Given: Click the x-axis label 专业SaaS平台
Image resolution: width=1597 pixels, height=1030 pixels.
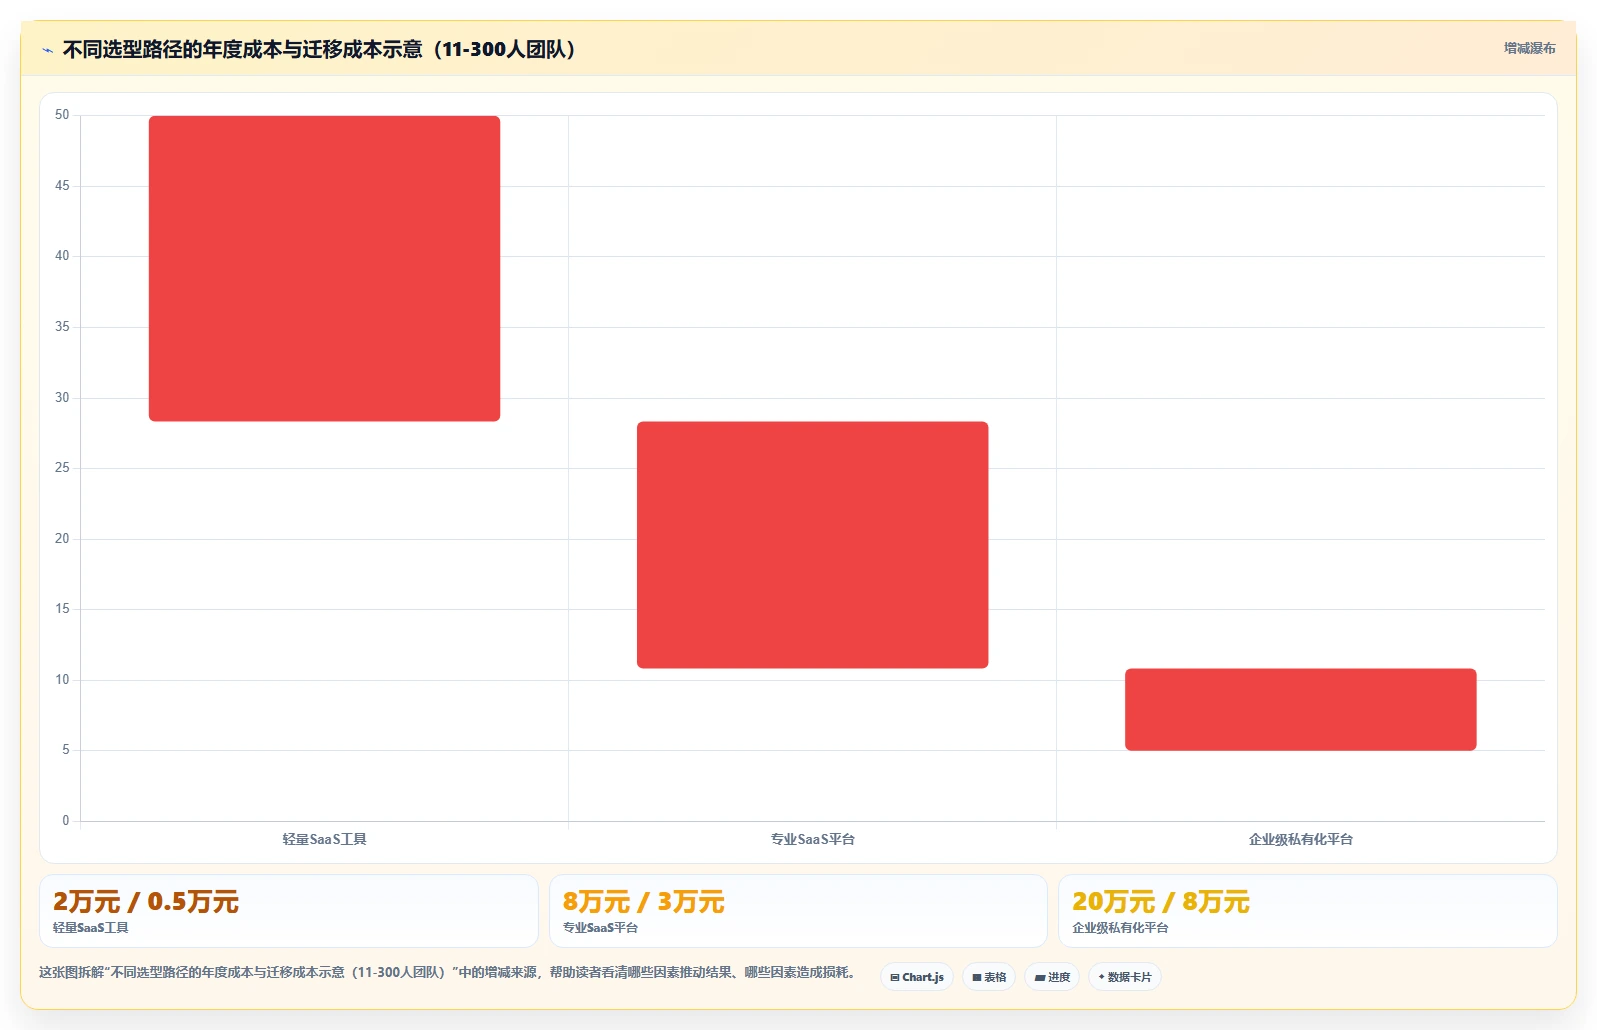Looking at the screenshot, I should tap(812, 839).
